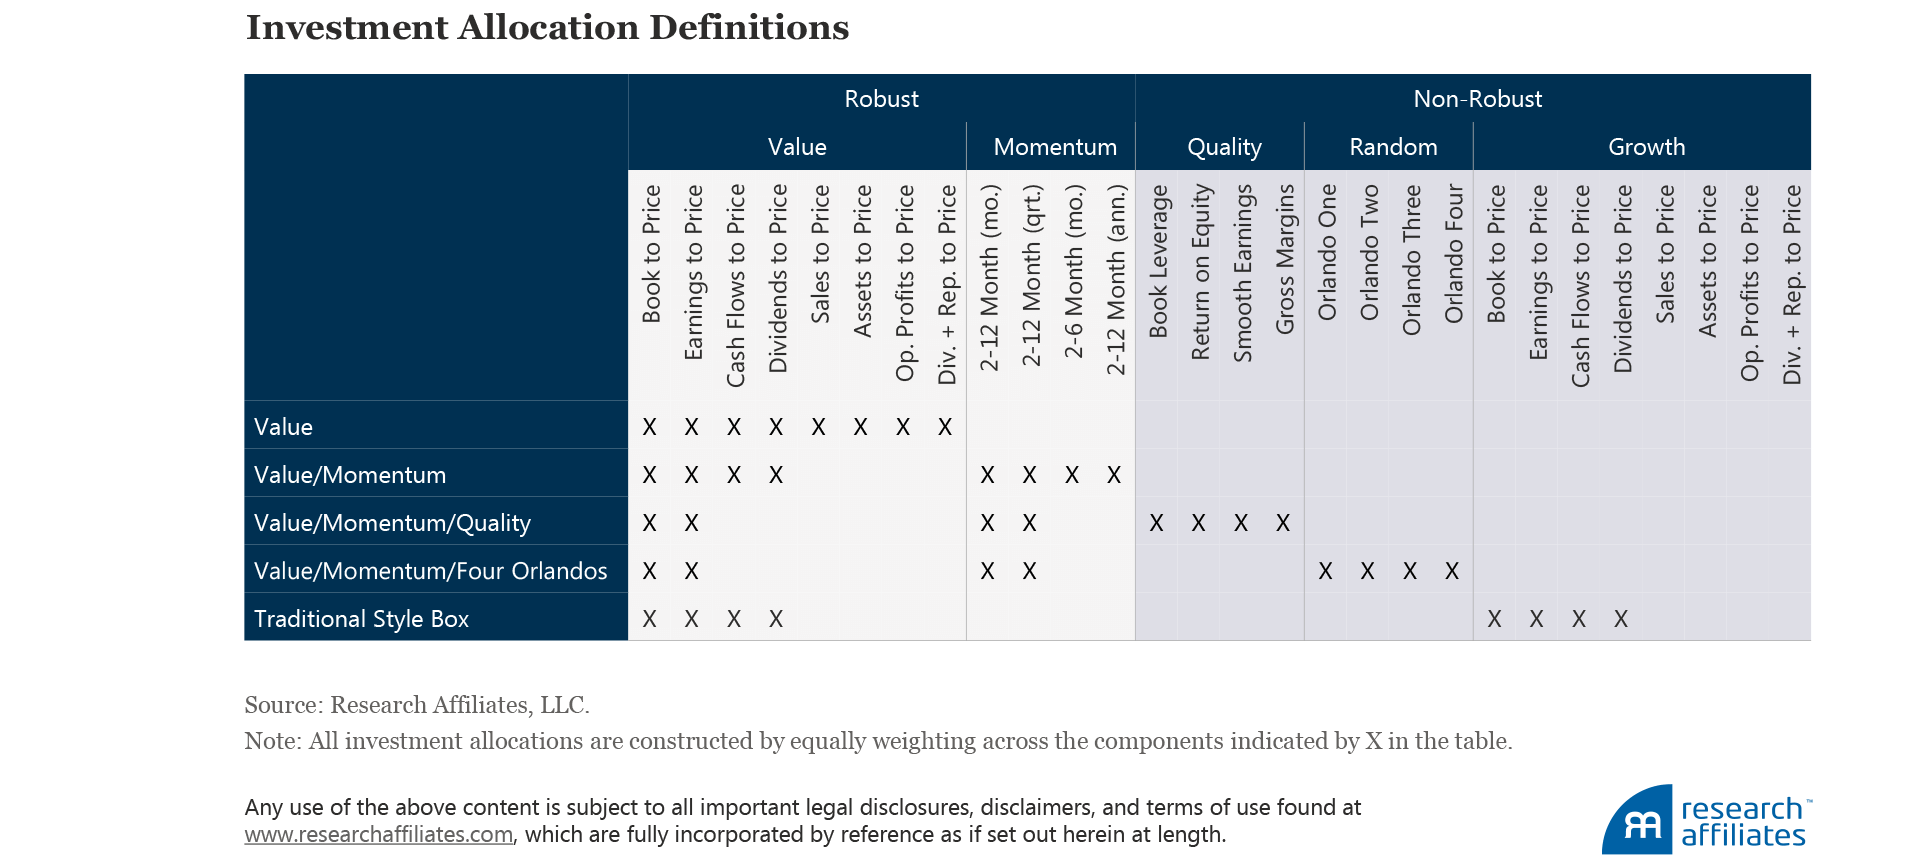Click the Research Affiliates logo
Image resolution: width=1920 pixels, height=861 pixels.
pos(1706,820)
